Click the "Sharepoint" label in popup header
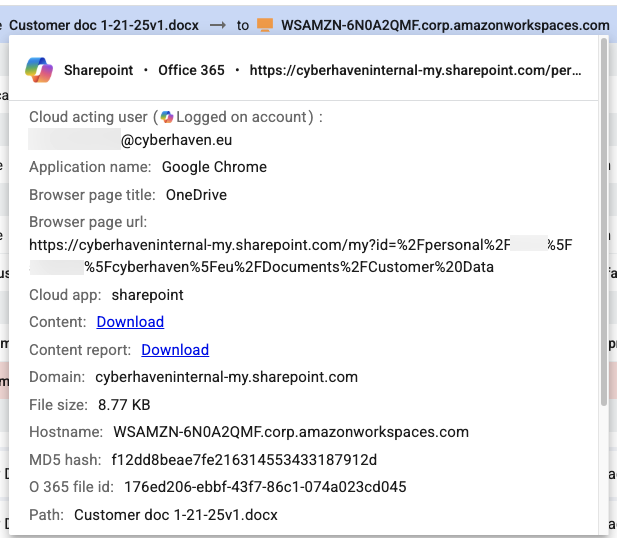 tap(98, 71)
